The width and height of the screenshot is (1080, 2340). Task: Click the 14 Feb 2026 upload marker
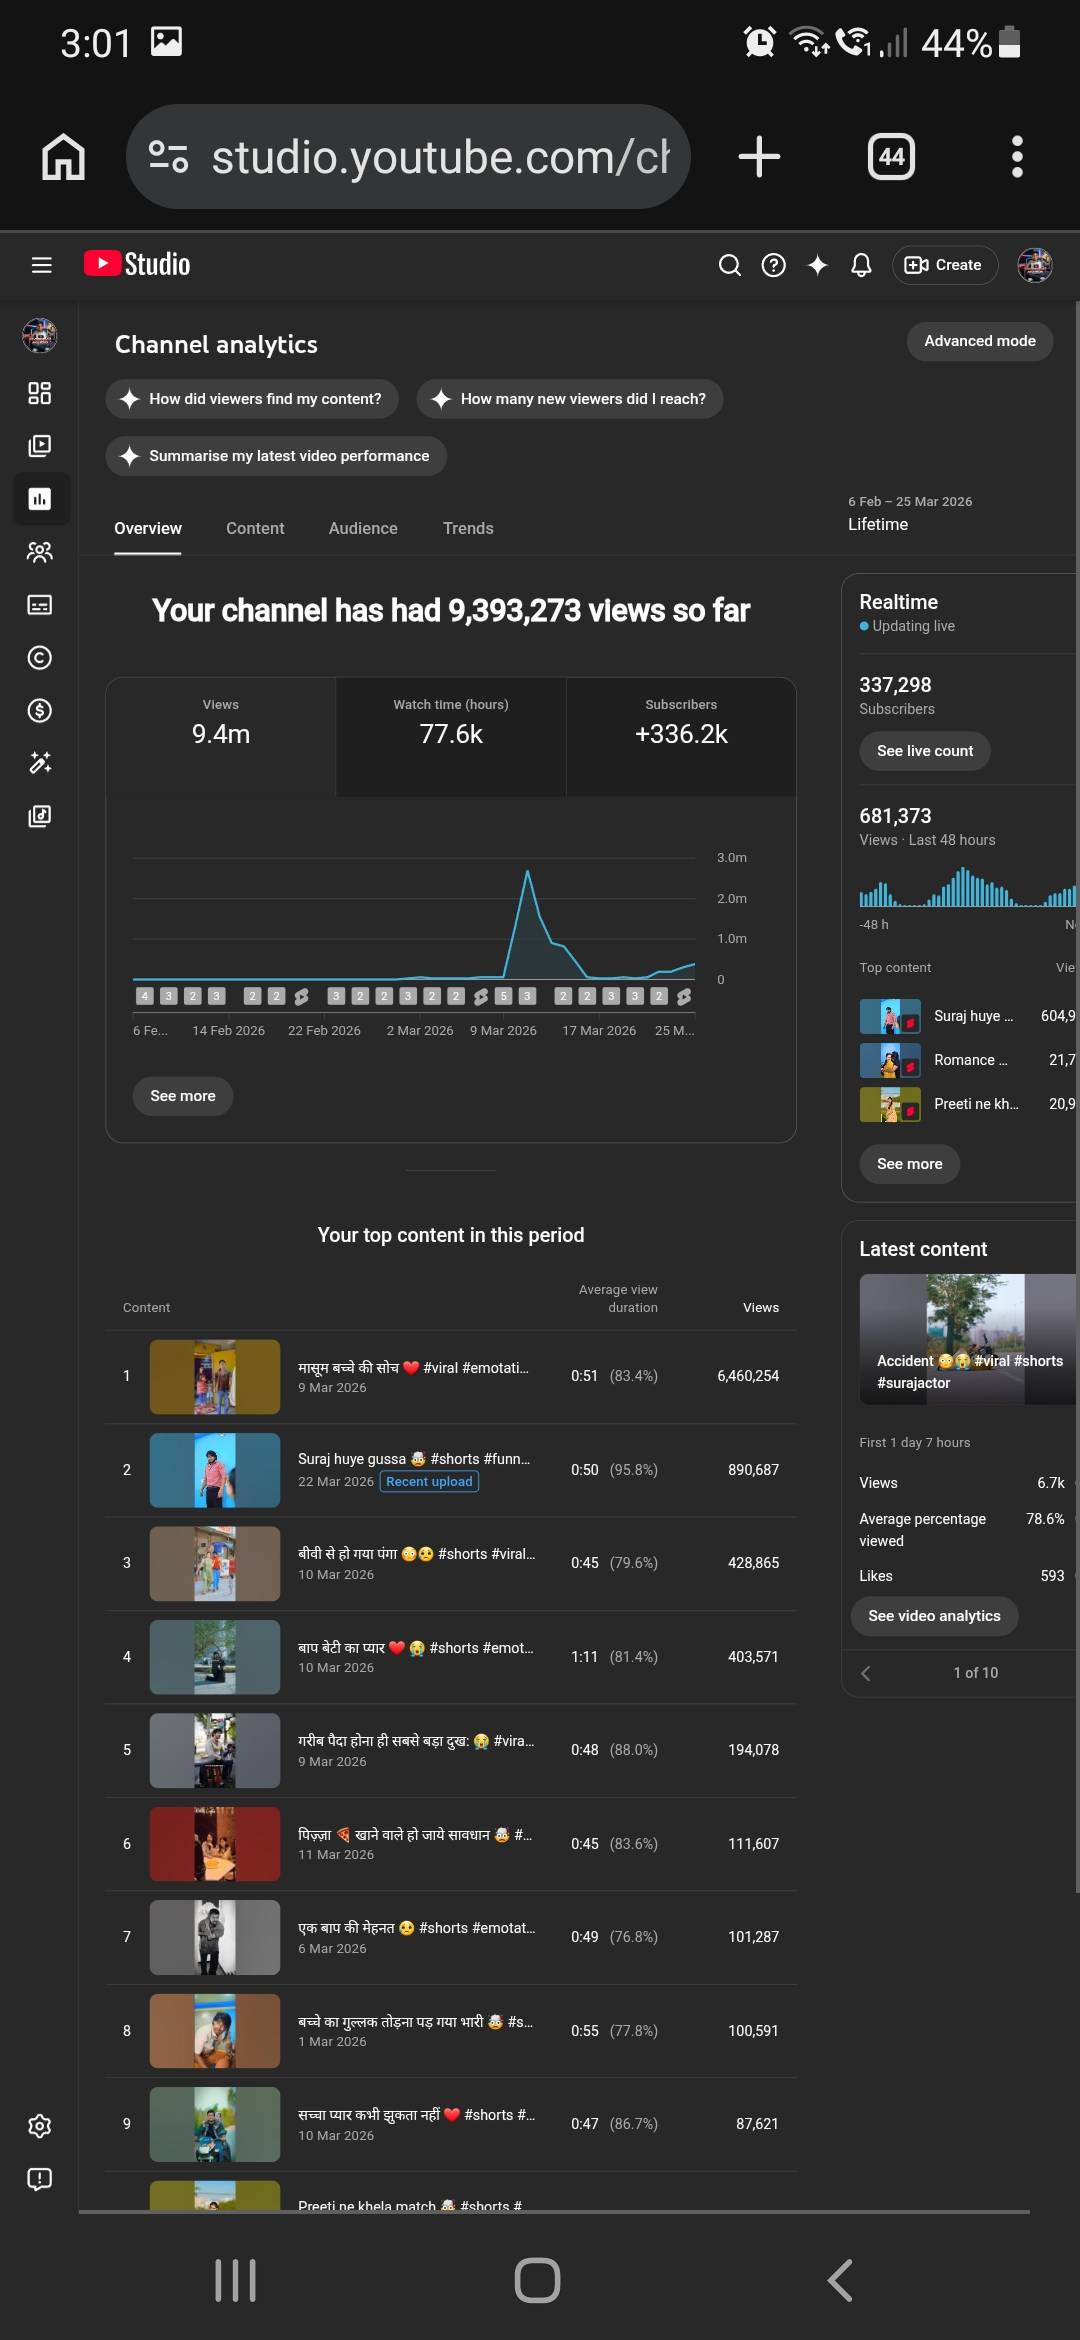tap(216, 996)
